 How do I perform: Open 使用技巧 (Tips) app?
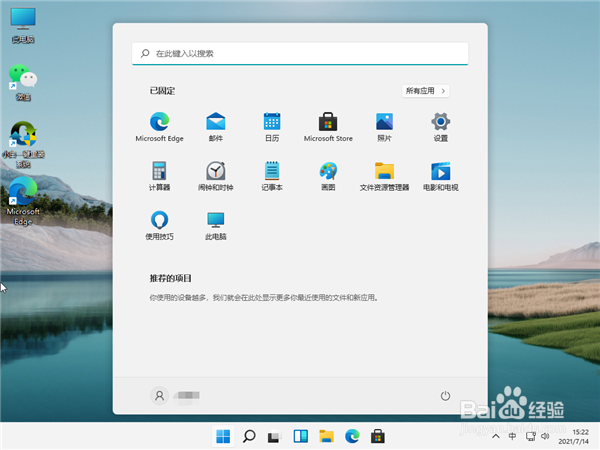pyautogui.click(x=159, y=225)
